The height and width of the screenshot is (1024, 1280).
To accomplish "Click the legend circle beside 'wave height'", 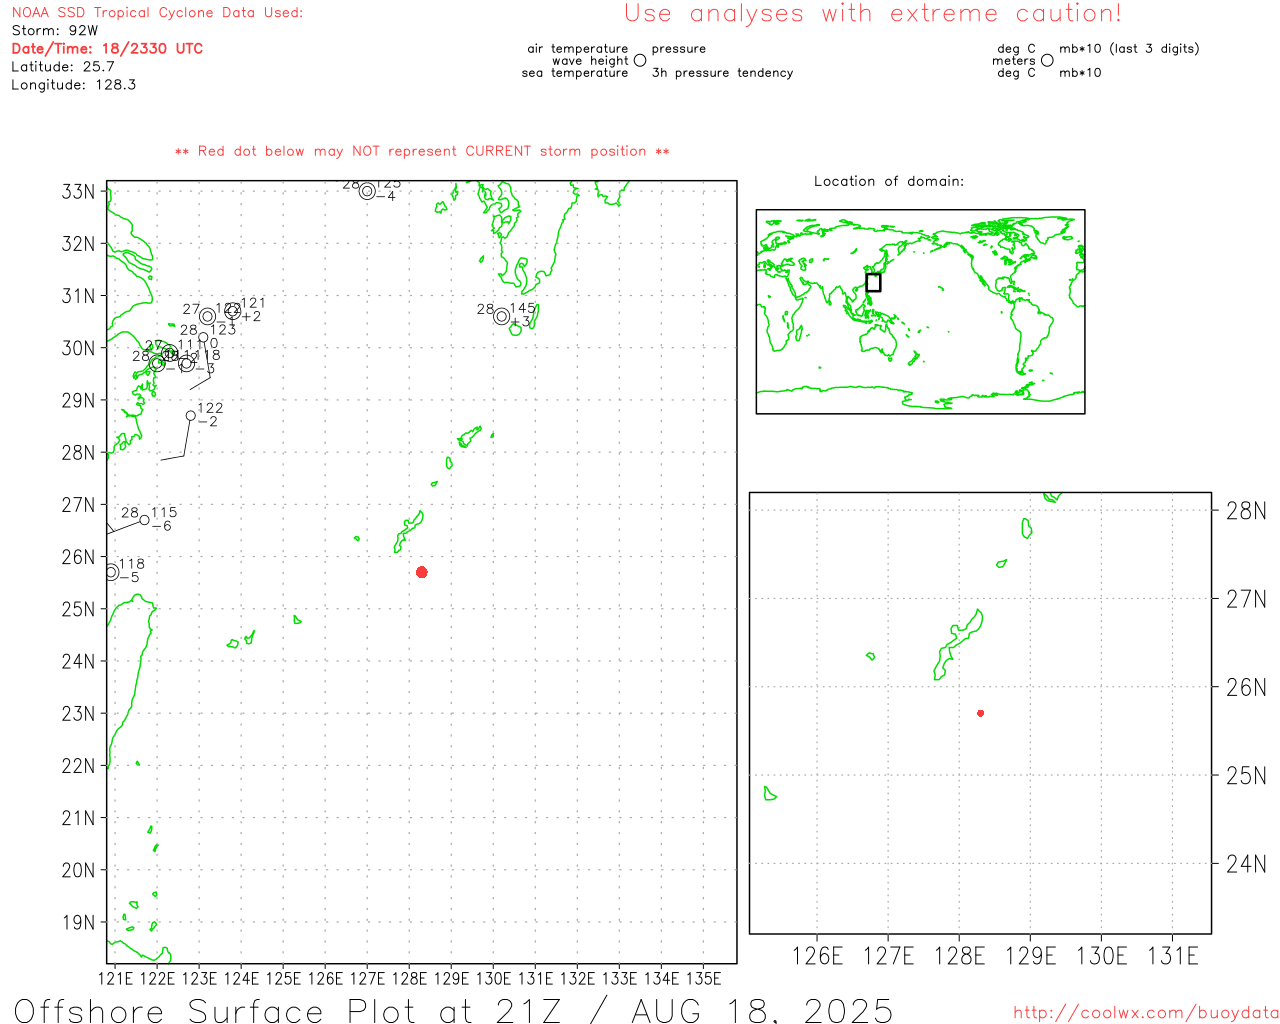I will pyautogui.click(x=640, y=60).
